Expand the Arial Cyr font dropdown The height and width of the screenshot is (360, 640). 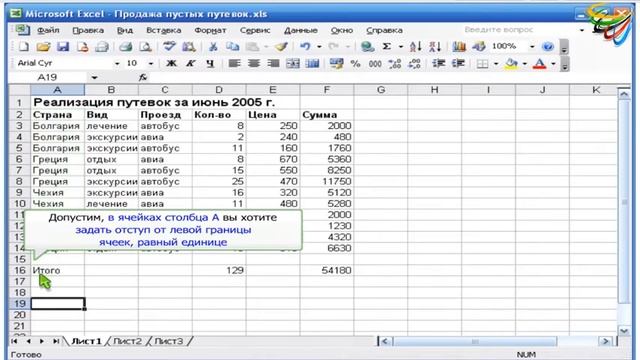click(x=117, y=64)
